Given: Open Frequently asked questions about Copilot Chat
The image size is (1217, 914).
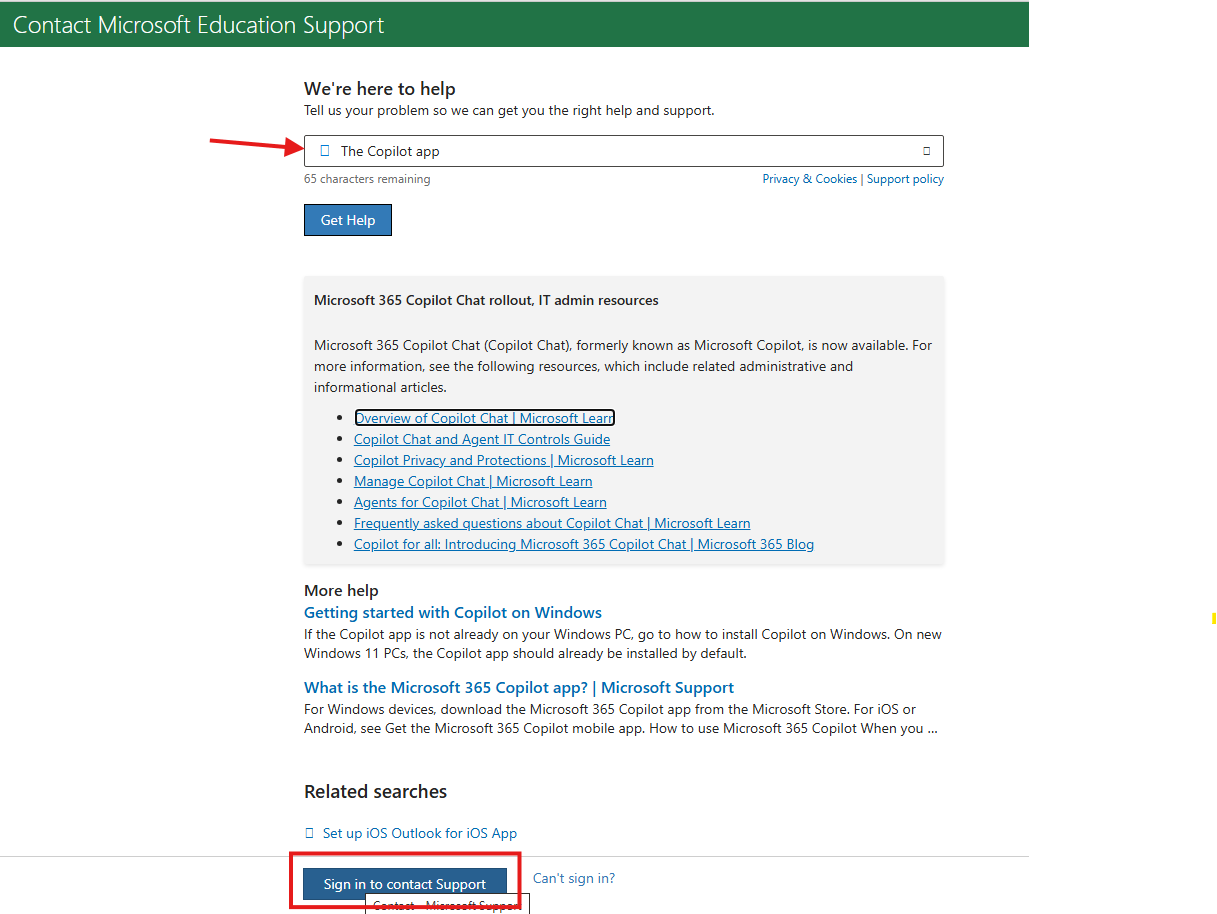Looking at the screenshot, I should (x=552, y=523).
